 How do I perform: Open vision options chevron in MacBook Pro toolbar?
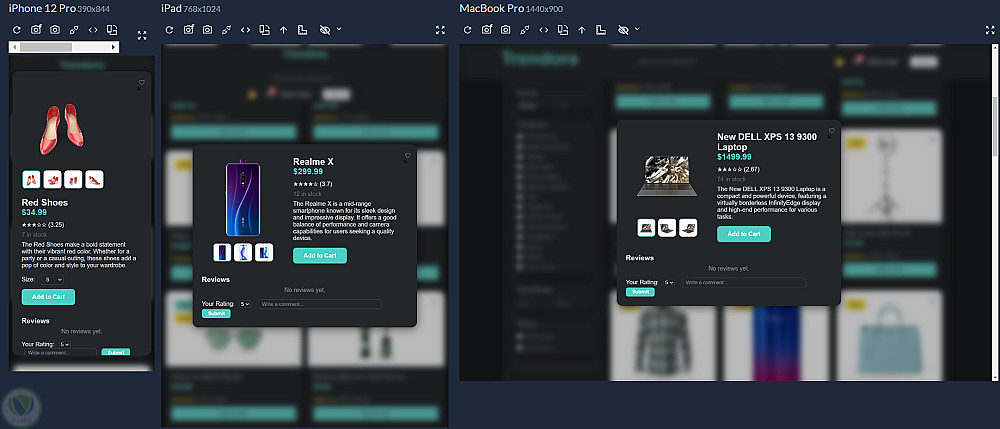[637, 29]
